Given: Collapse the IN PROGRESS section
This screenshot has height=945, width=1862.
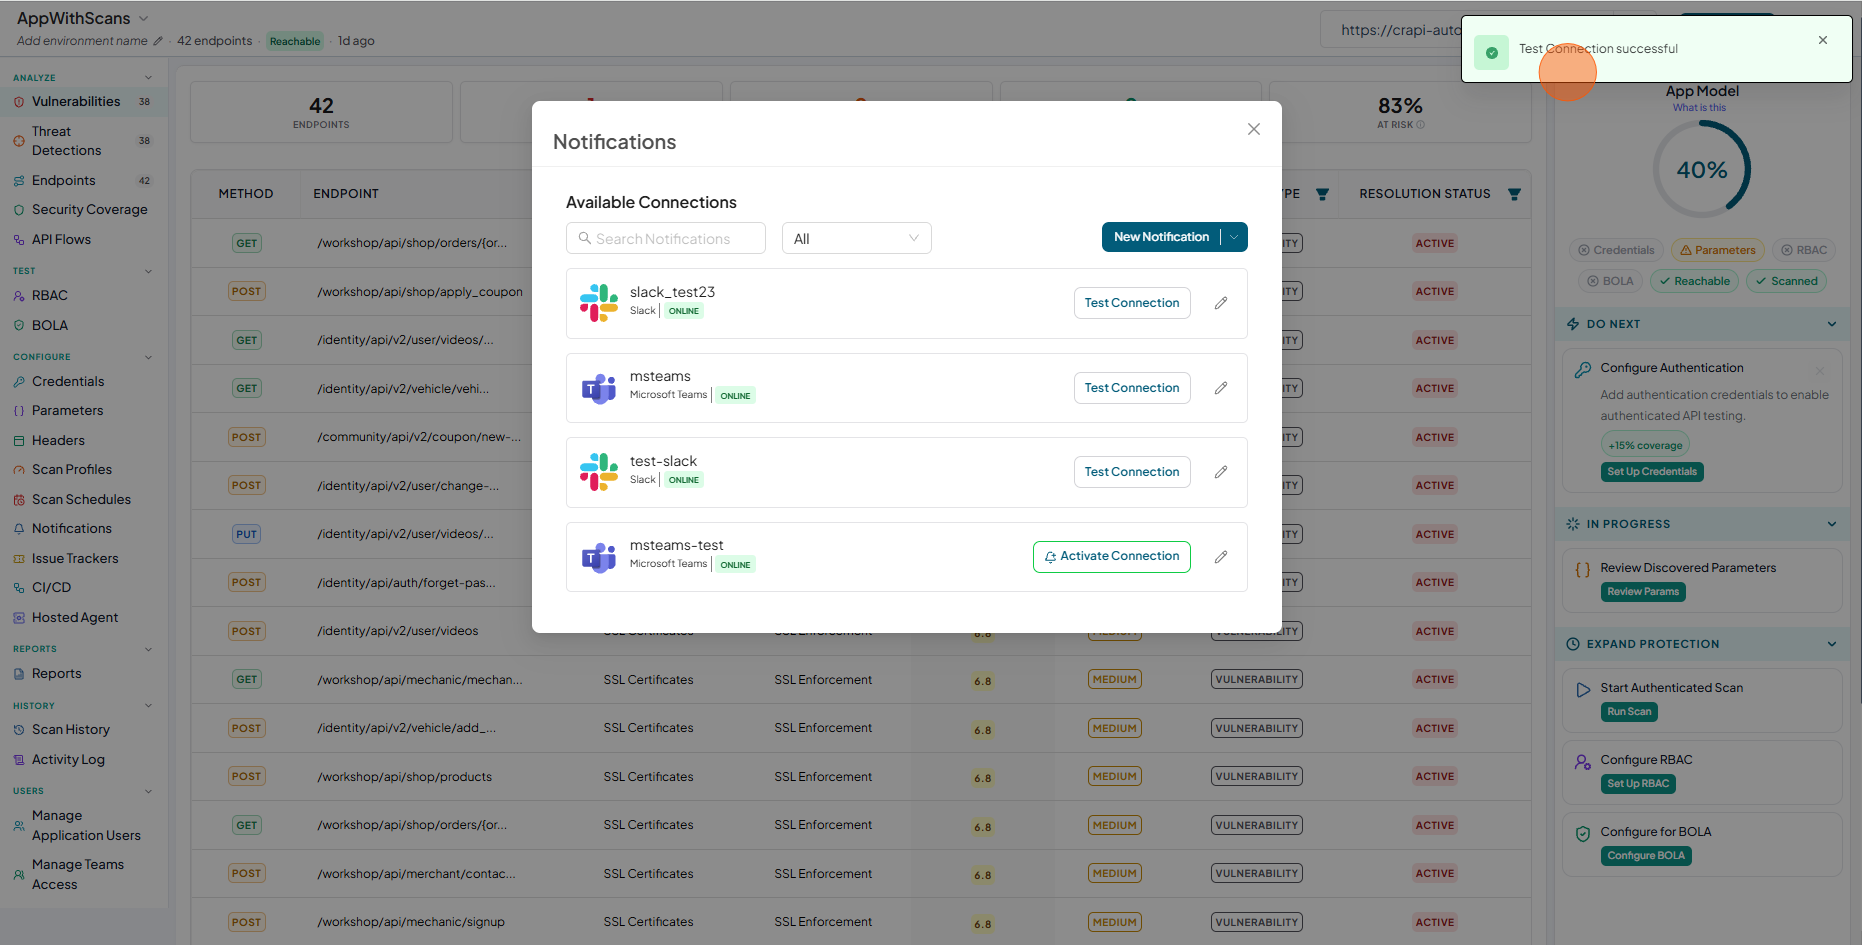Looking at the screenshot, I should (x=1832, y=524).
